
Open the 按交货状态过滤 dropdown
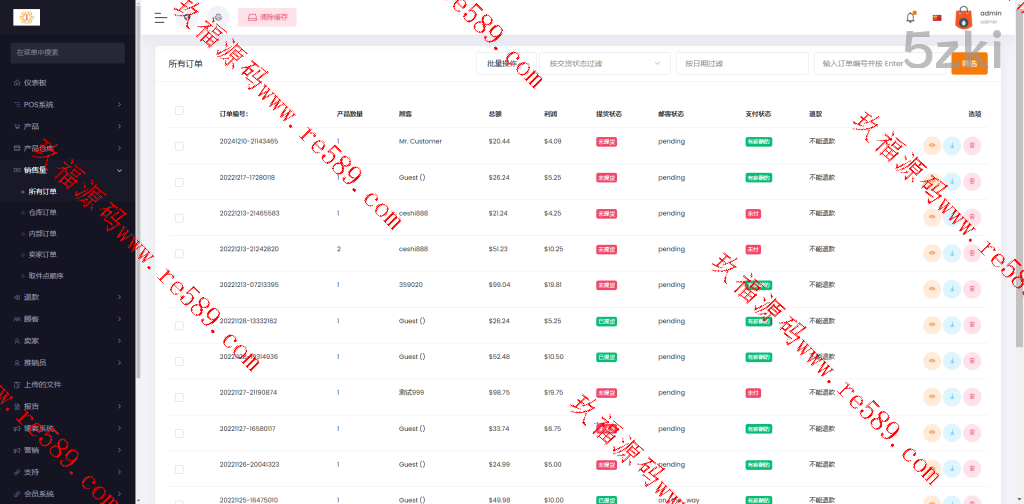pyautogui.click(x=604, y=63)
